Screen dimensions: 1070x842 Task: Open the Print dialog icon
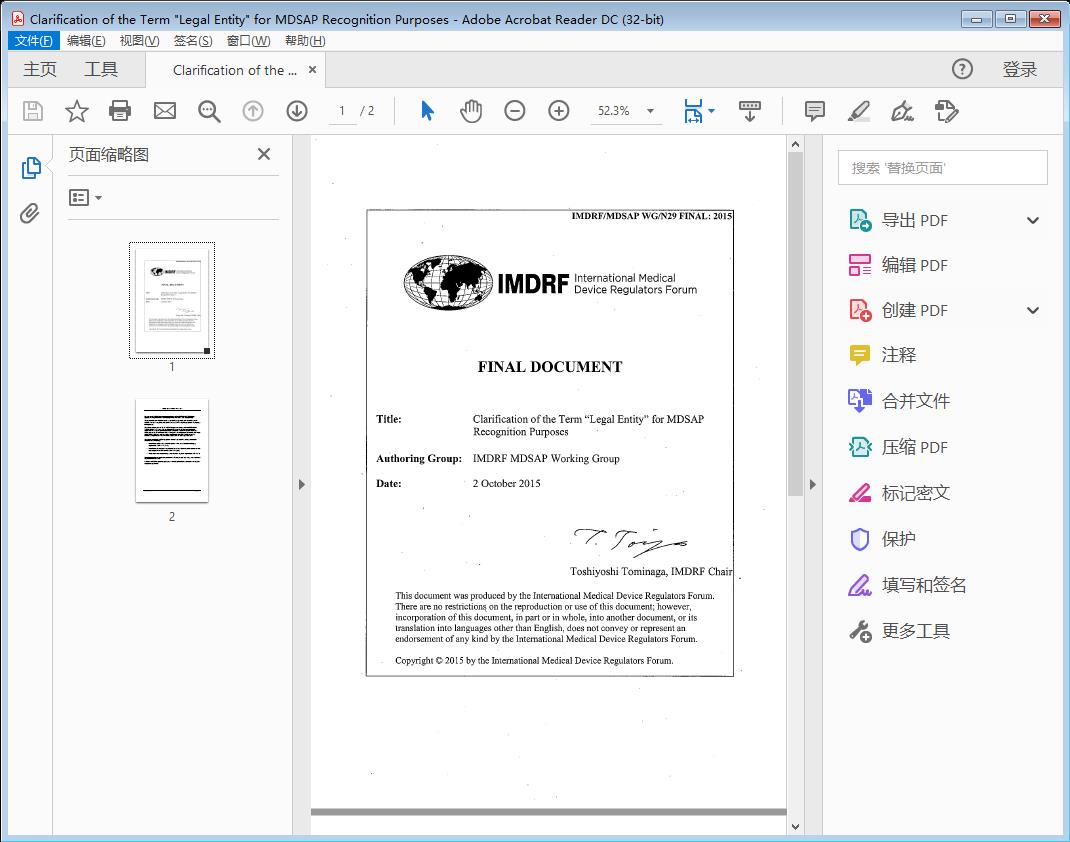[120, 110]
